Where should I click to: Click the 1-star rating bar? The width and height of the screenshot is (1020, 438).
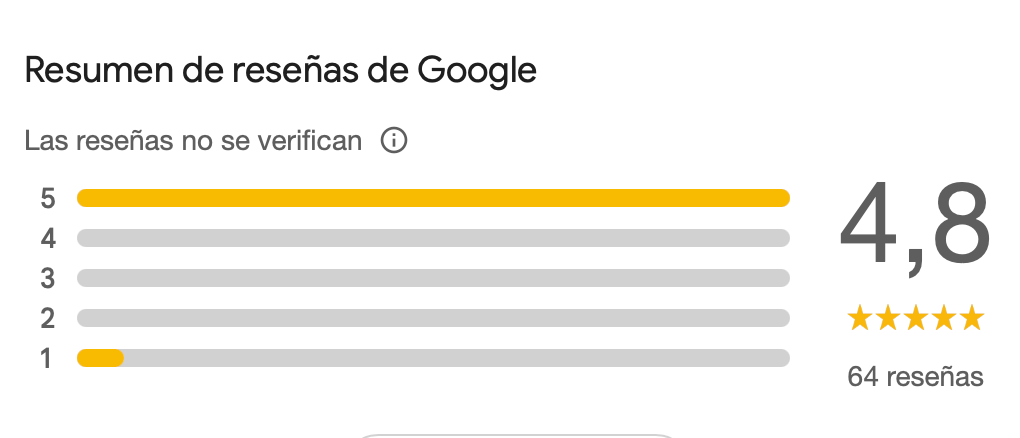point(433,358)
